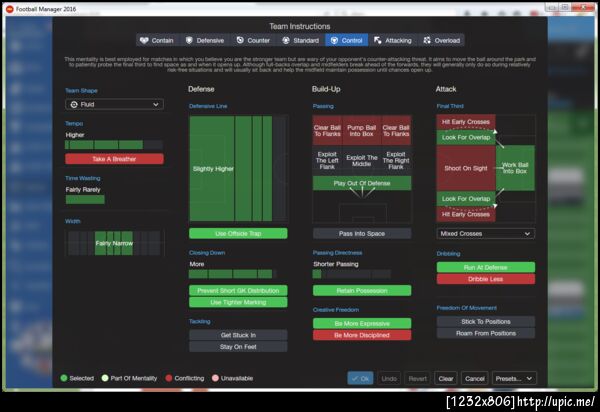Confirm with the Ok button
Image resolution: width=600 pixels, height=412 pixels.
[360, 378]
